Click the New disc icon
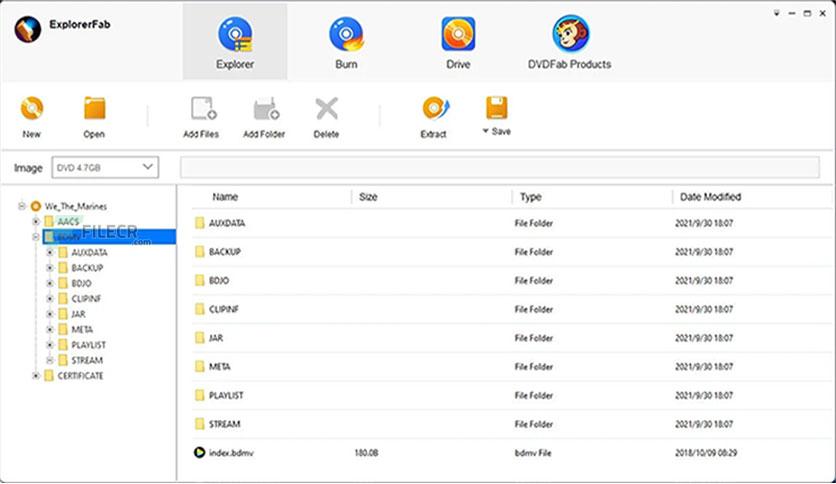 tap(32, 109)
